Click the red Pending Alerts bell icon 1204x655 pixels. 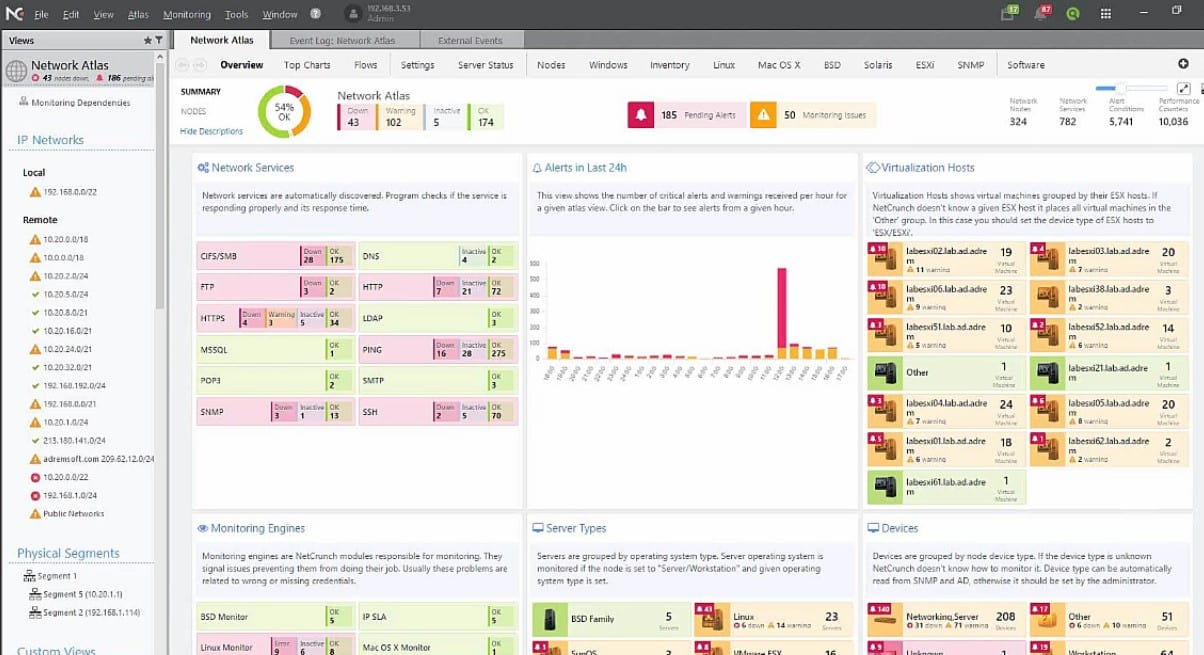640,115
